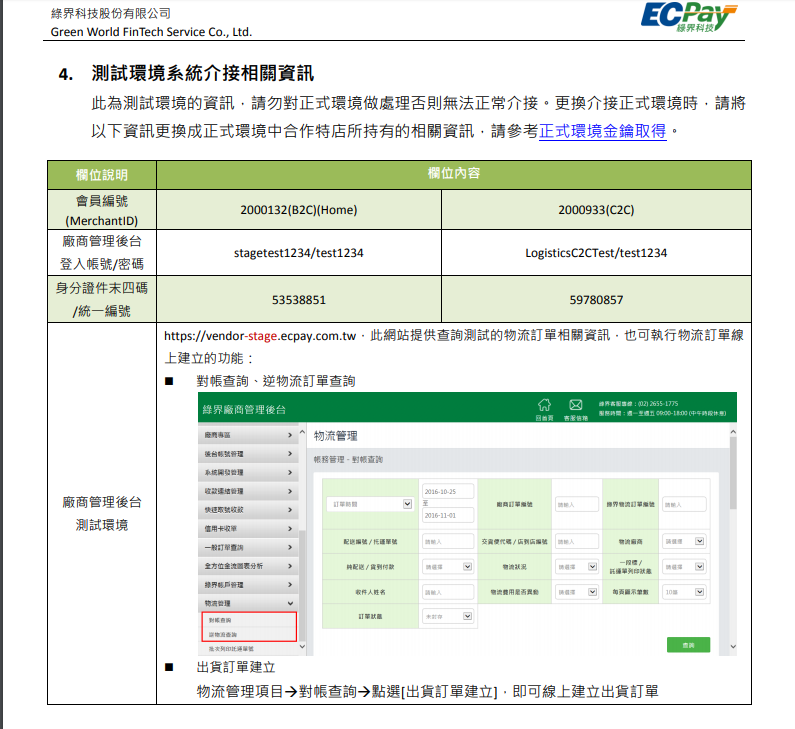Screen dimensions: 795x729
Task: Expand the 全方位金流圖表分析 sidebar menu
Action: click(247, 566)
